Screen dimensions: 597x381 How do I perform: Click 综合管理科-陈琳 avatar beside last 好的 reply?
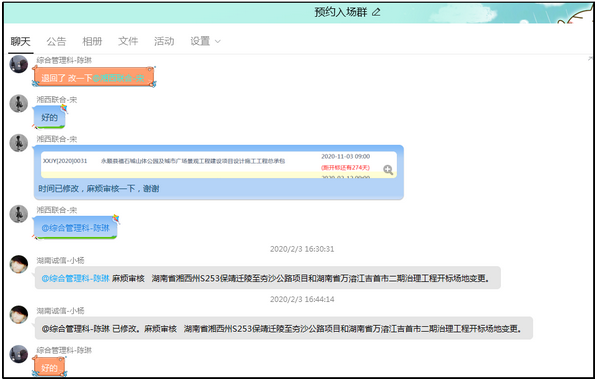coord(19,354)
